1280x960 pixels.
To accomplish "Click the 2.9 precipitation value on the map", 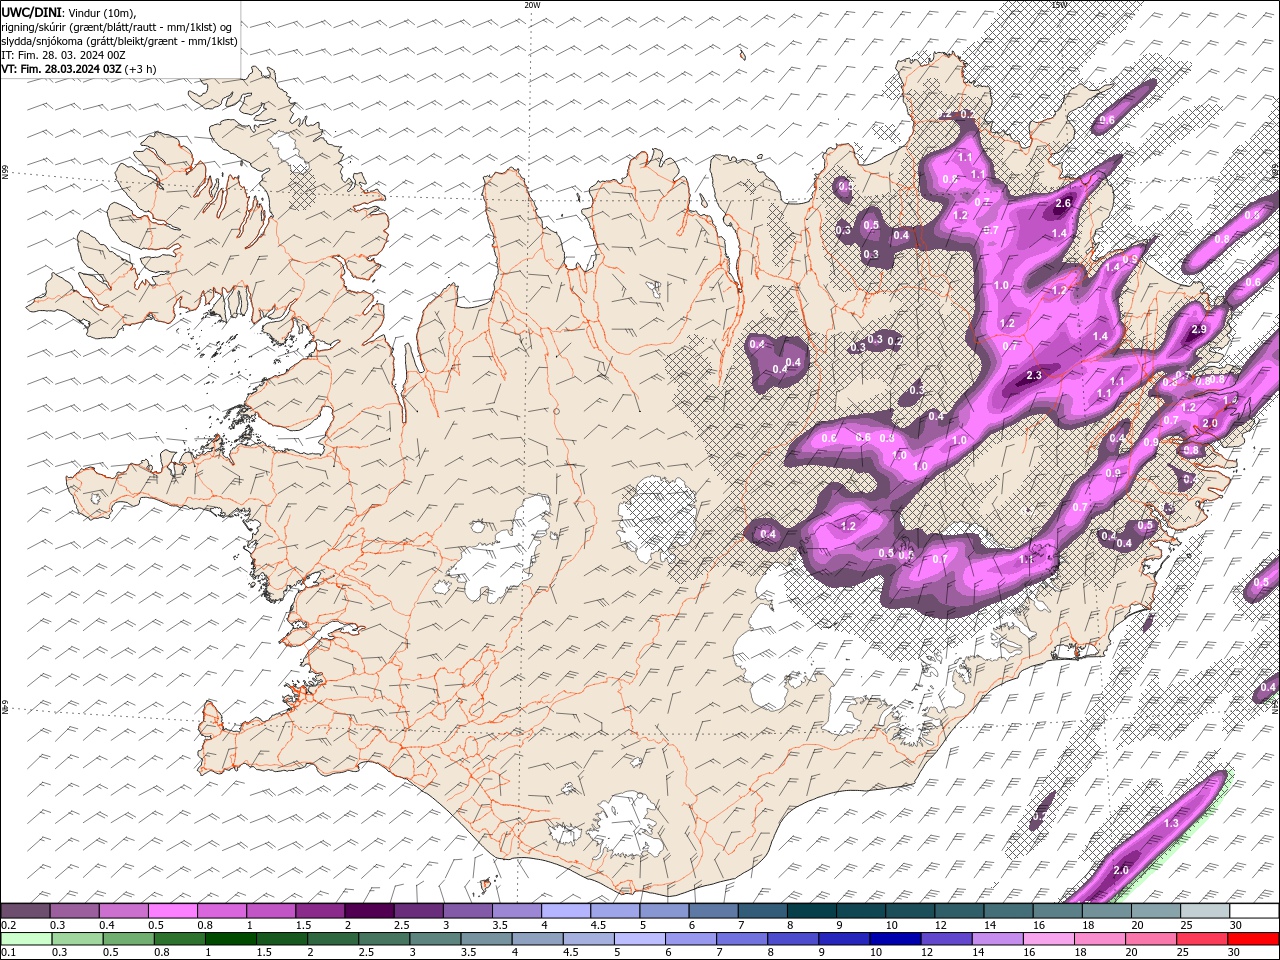I will point(1200,329).
